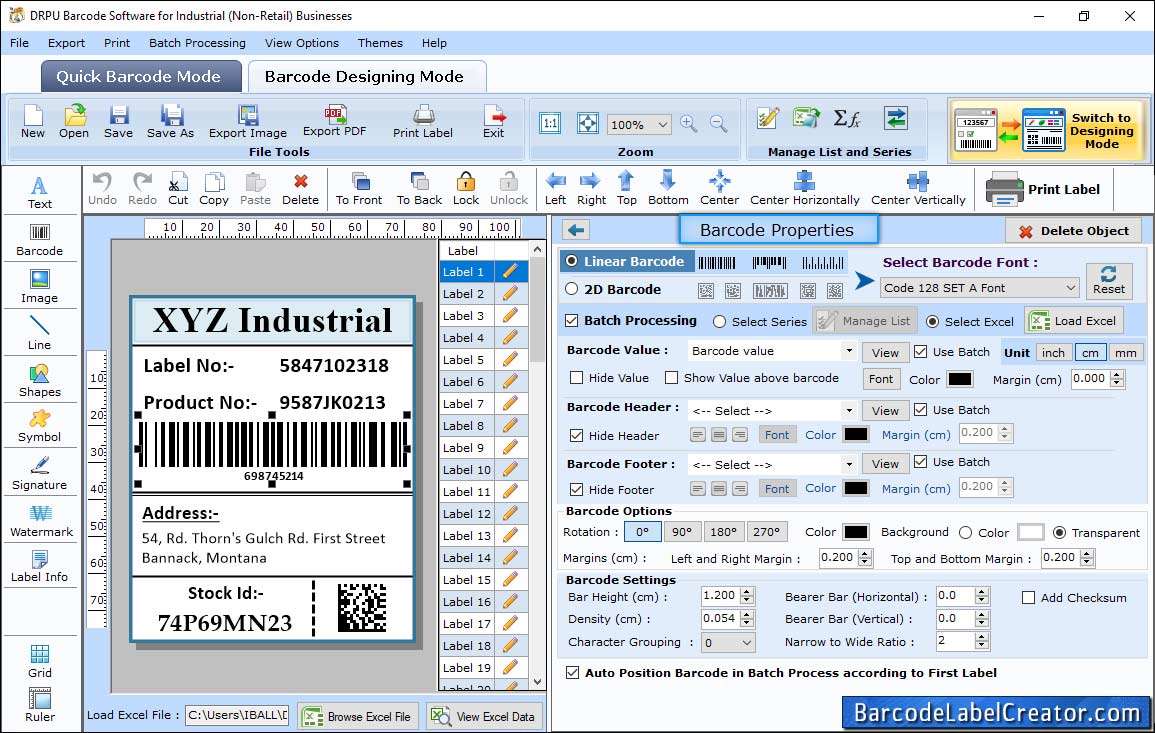Open the Select Barcode Font dropdown
Screen dimensions: 1155x733
980,288
